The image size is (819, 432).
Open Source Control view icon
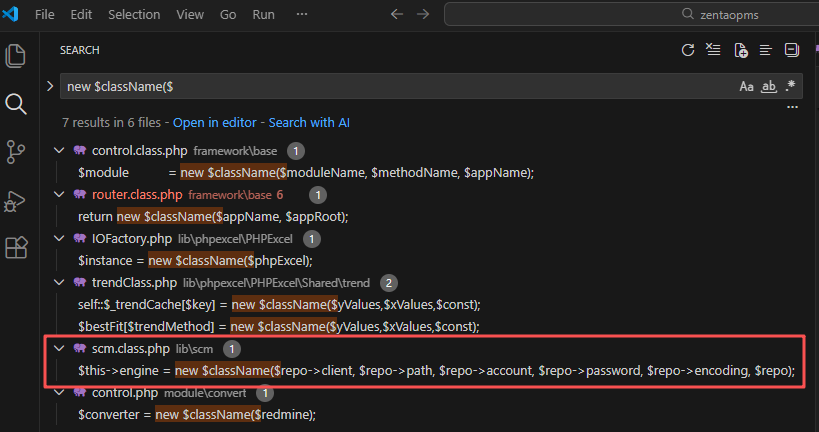click(x=16, y=151)
